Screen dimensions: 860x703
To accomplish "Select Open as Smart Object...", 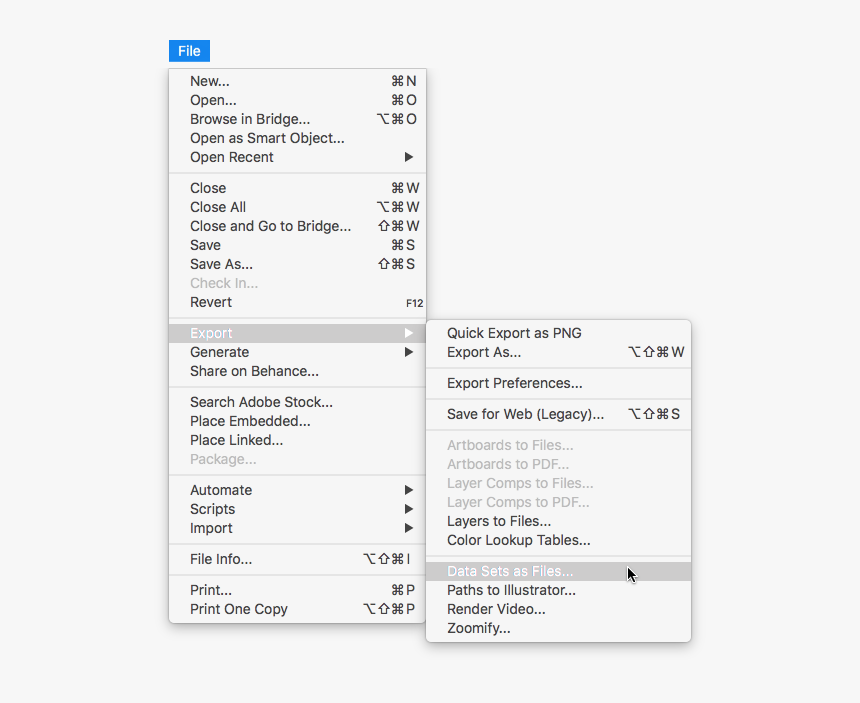I will tap(266, 138).
